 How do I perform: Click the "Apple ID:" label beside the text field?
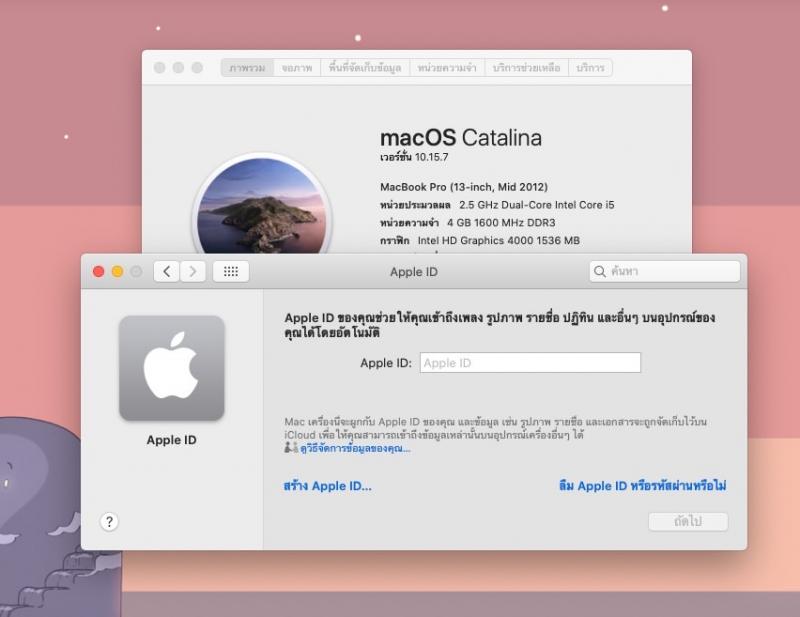[386, 363]
